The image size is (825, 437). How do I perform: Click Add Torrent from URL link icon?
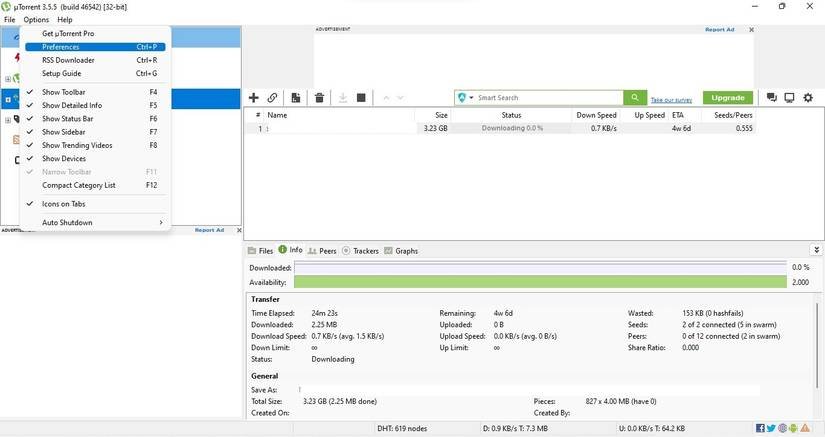(272, 98)
